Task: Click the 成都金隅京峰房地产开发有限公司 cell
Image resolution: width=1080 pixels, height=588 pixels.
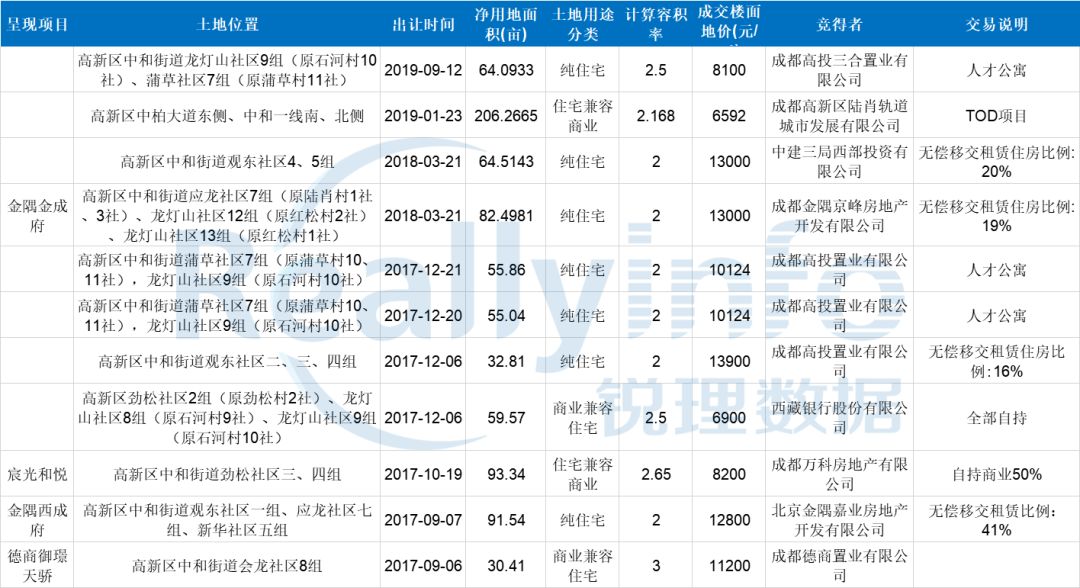Action: click(839, 216)
